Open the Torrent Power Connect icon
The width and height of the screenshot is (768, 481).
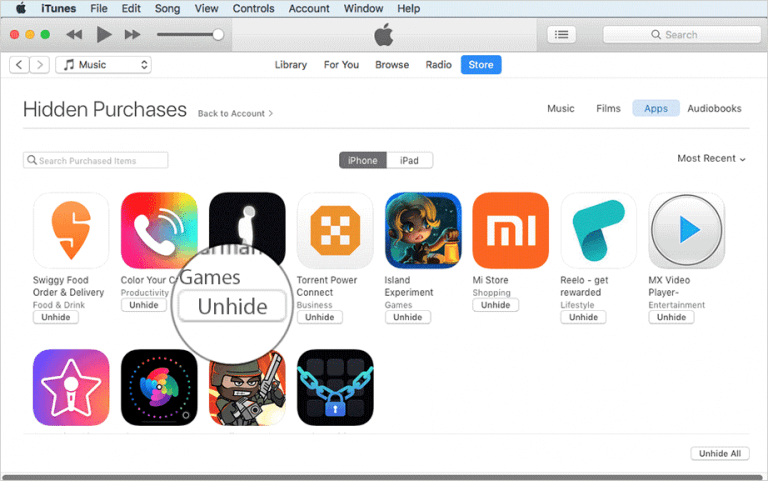335,230
